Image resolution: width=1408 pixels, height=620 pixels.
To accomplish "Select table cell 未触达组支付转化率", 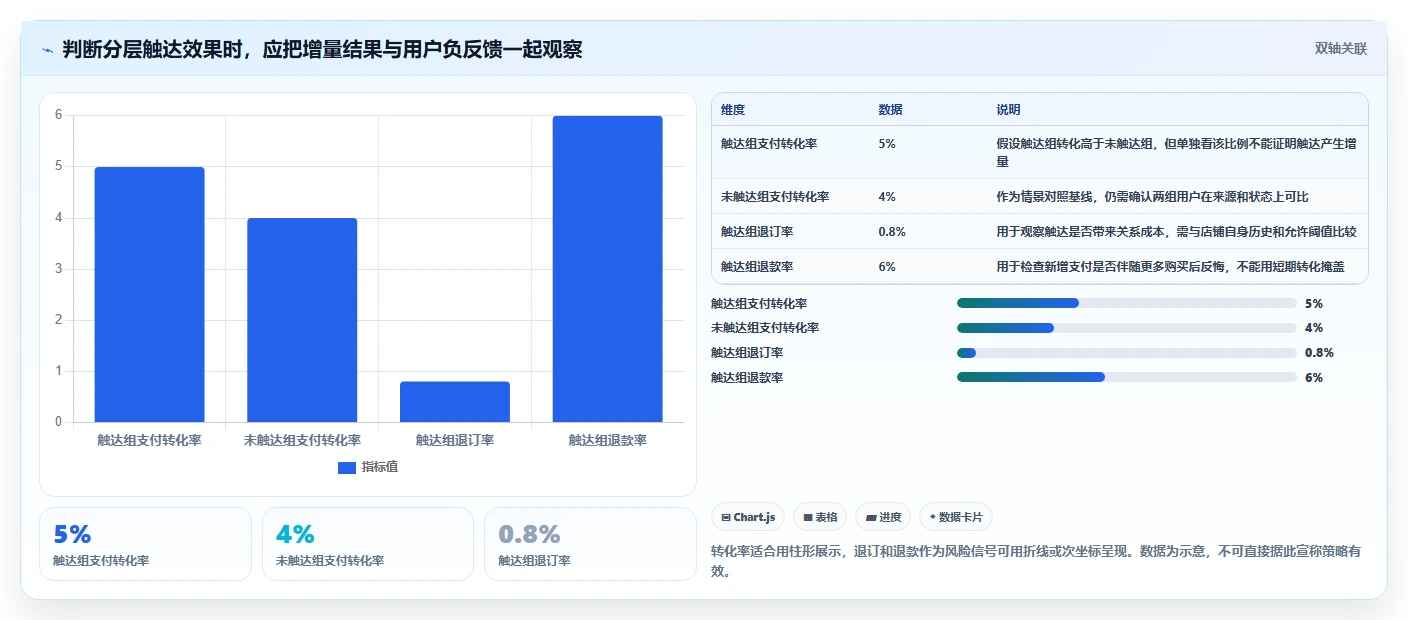I will pyautogui.click(x=775, y=197).
